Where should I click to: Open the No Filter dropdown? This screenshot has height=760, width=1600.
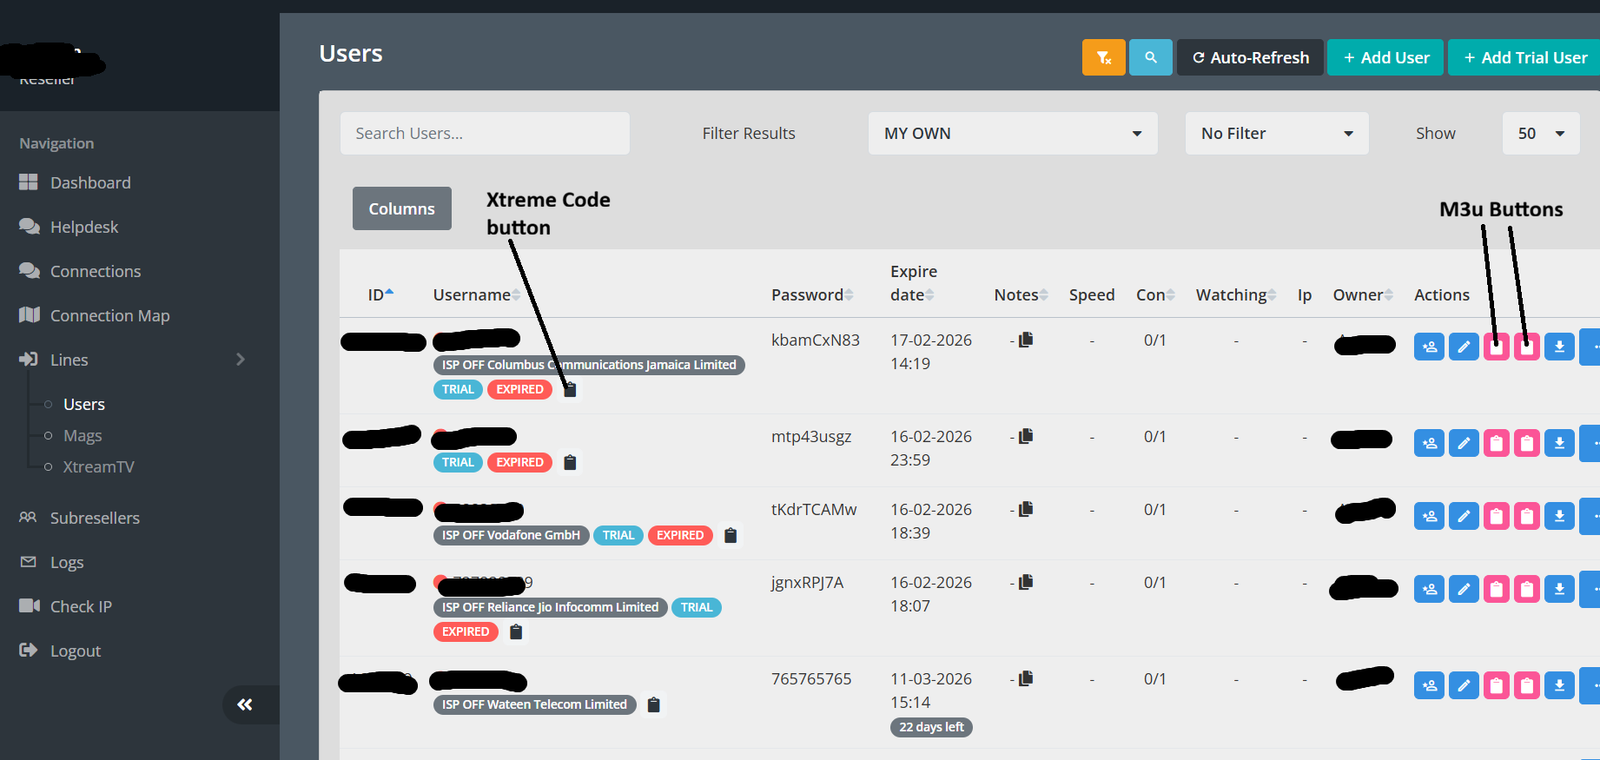[x=1277, y=133]
